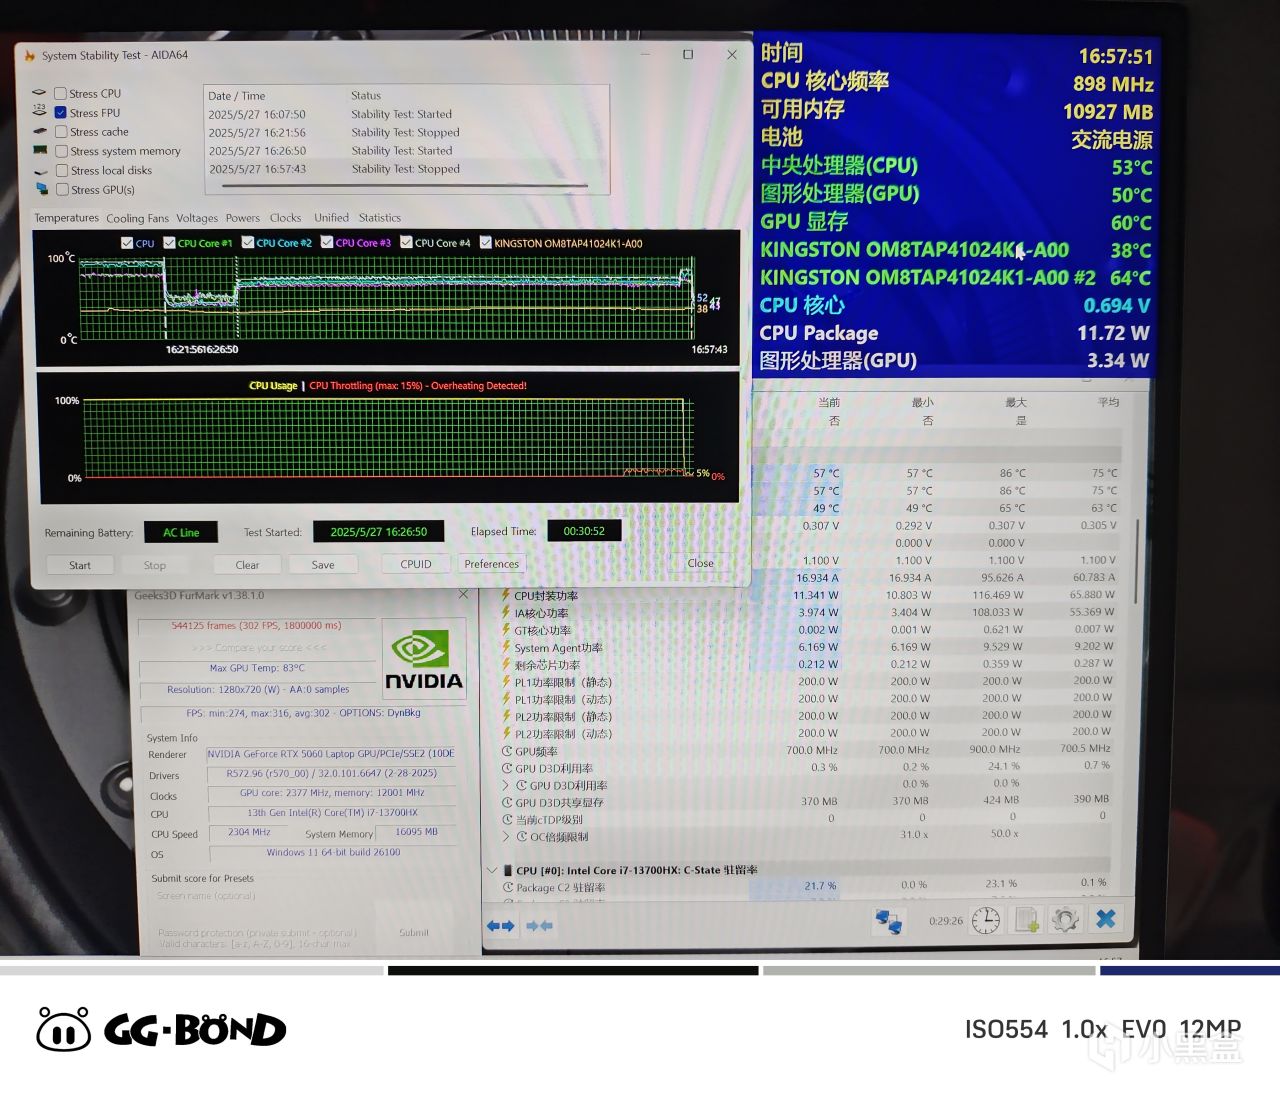Image resolution: width=1280 pixels, height=1098 pixels.
Task: Click the HWiNFO clock reset timer icon
Action: point(985,920)
